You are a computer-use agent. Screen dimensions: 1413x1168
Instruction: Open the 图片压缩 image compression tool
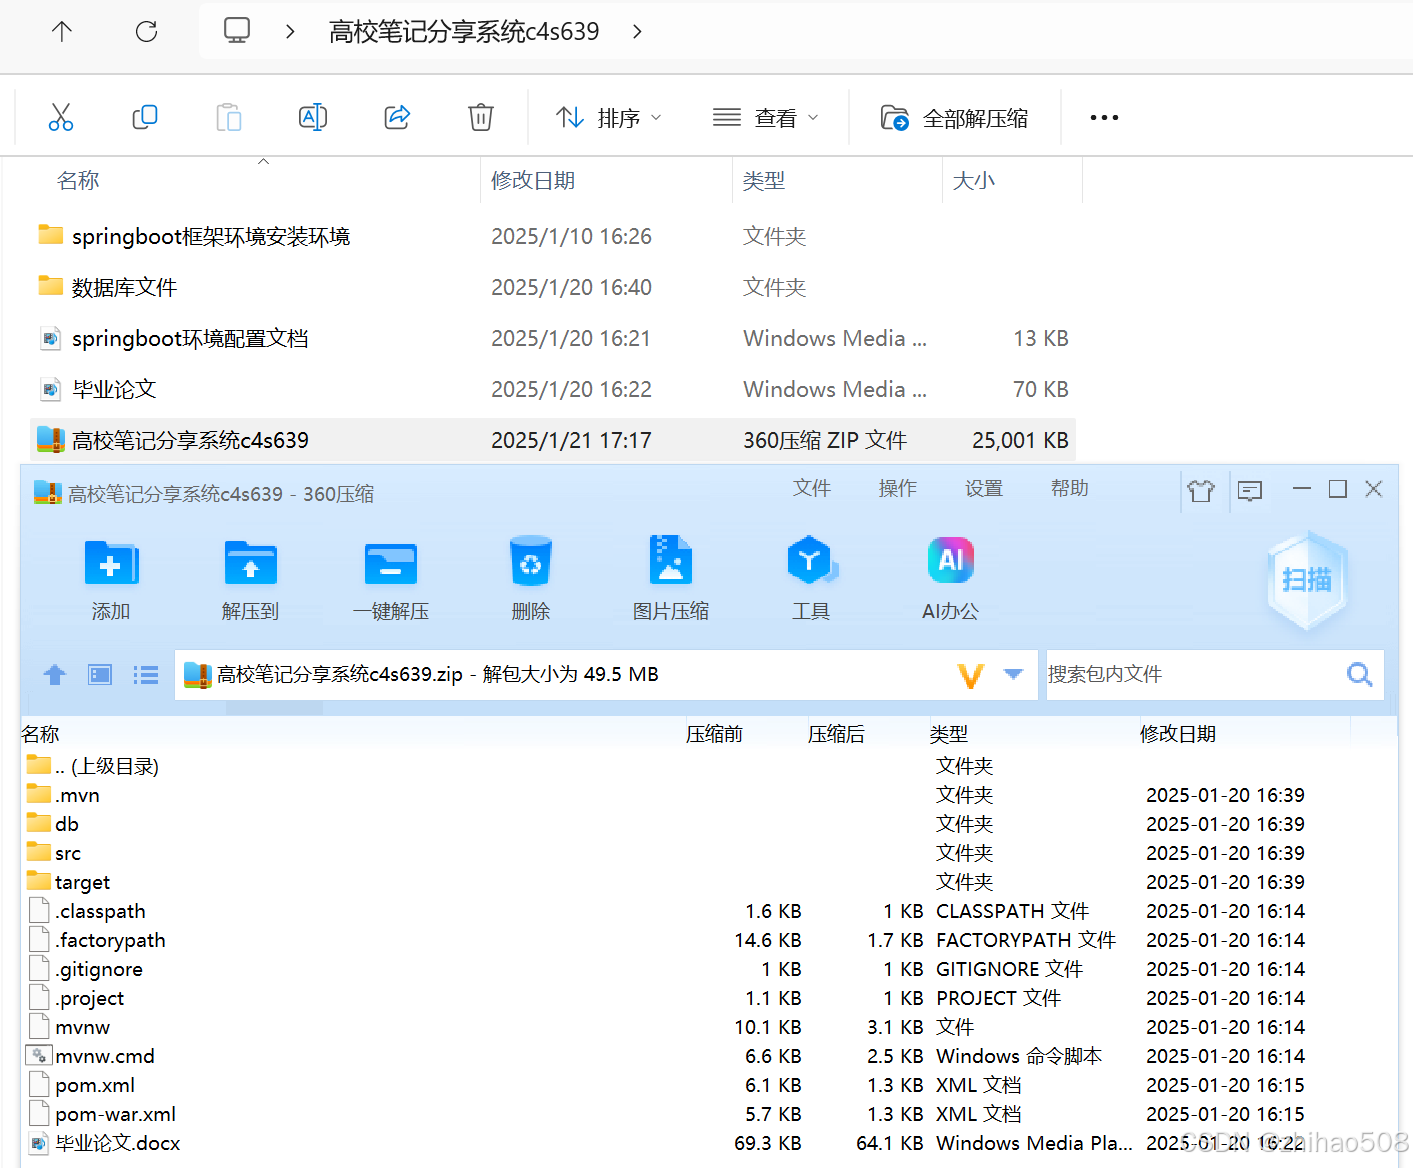pos(671,578)
